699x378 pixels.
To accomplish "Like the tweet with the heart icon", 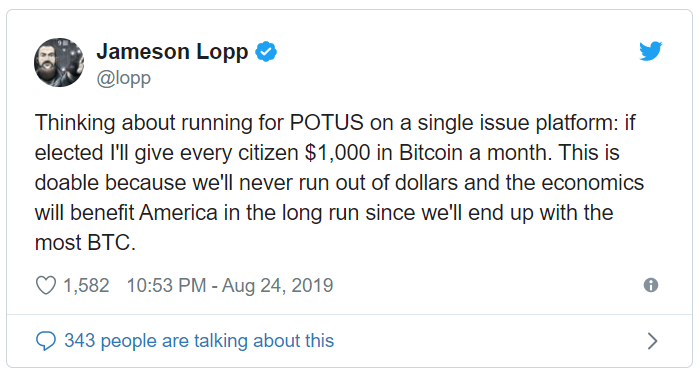I will [x=46, y=285].
